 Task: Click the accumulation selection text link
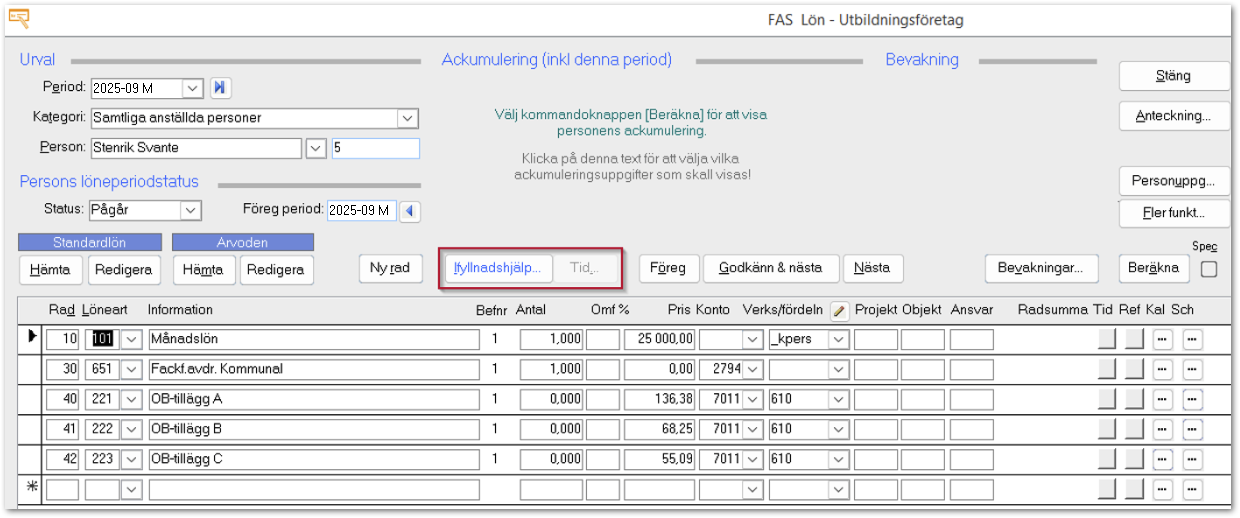click(x=631, y=167)
